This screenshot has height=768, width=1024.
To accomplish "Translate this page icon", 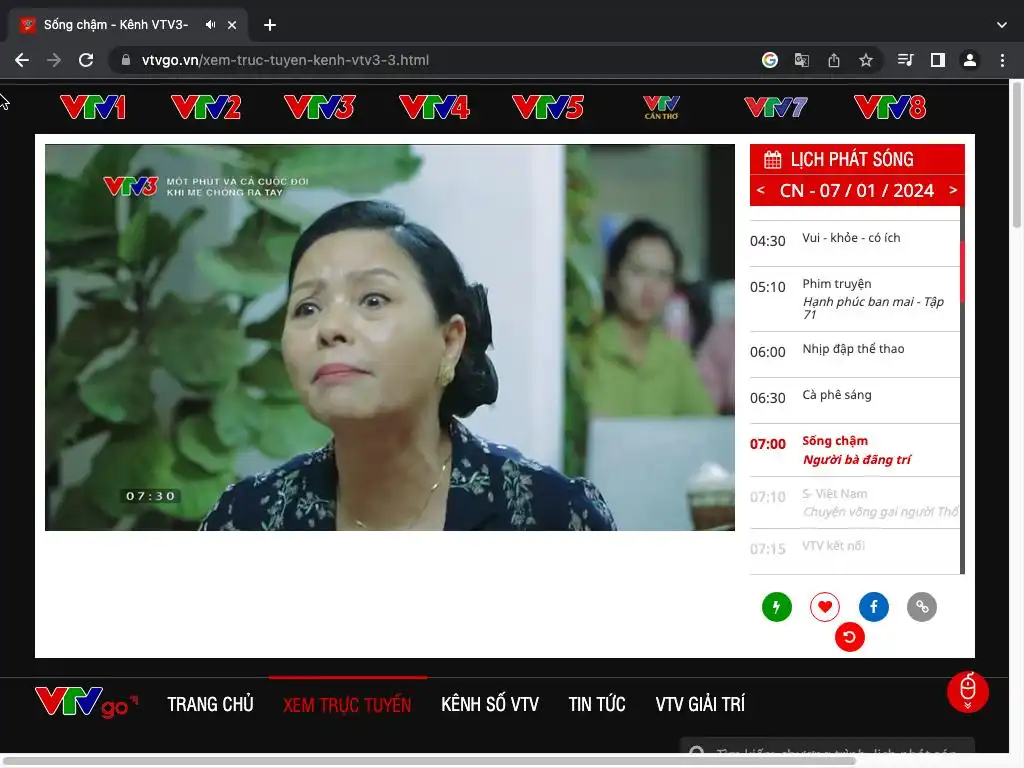I will pyautogui.click(x=802, y=60).
